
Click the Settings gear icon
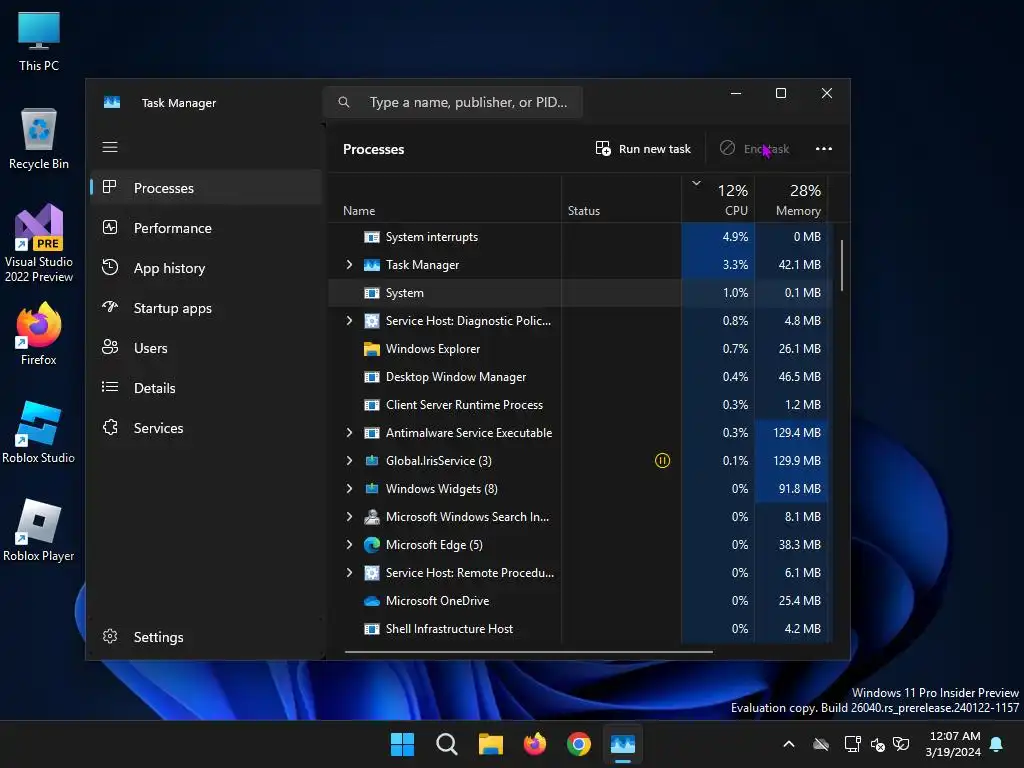pyautogui.click(x=110, y=636)
